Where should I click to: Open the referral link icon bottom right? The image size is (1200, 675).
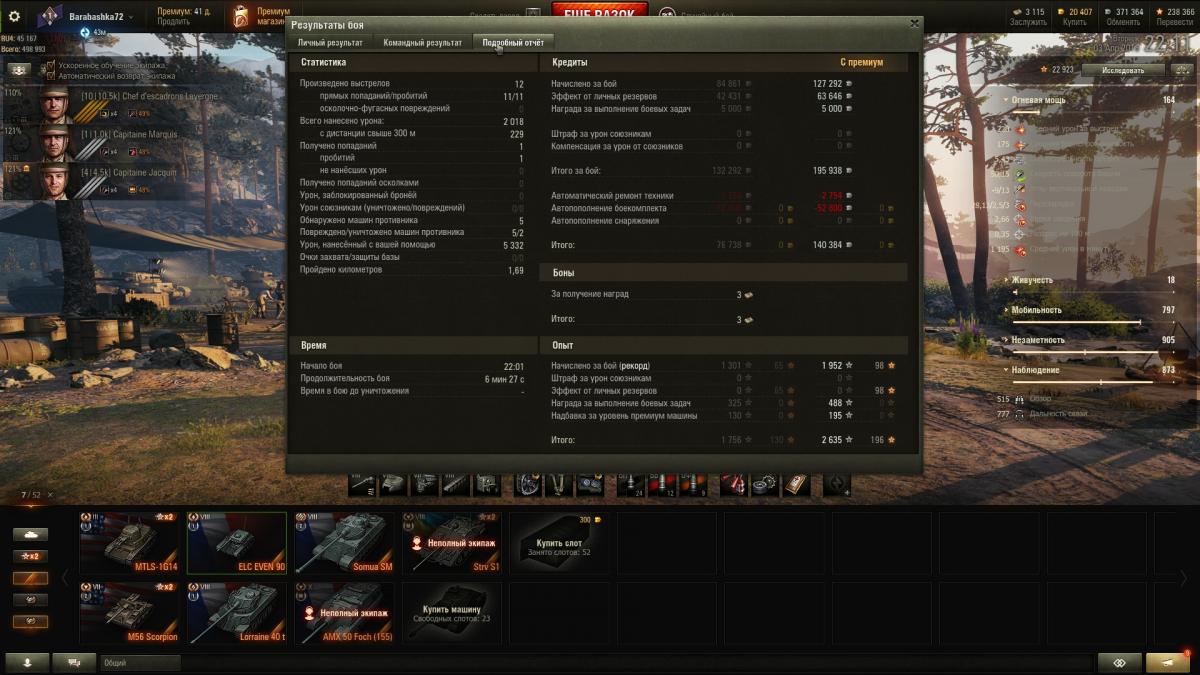[x=1120, y=662]
